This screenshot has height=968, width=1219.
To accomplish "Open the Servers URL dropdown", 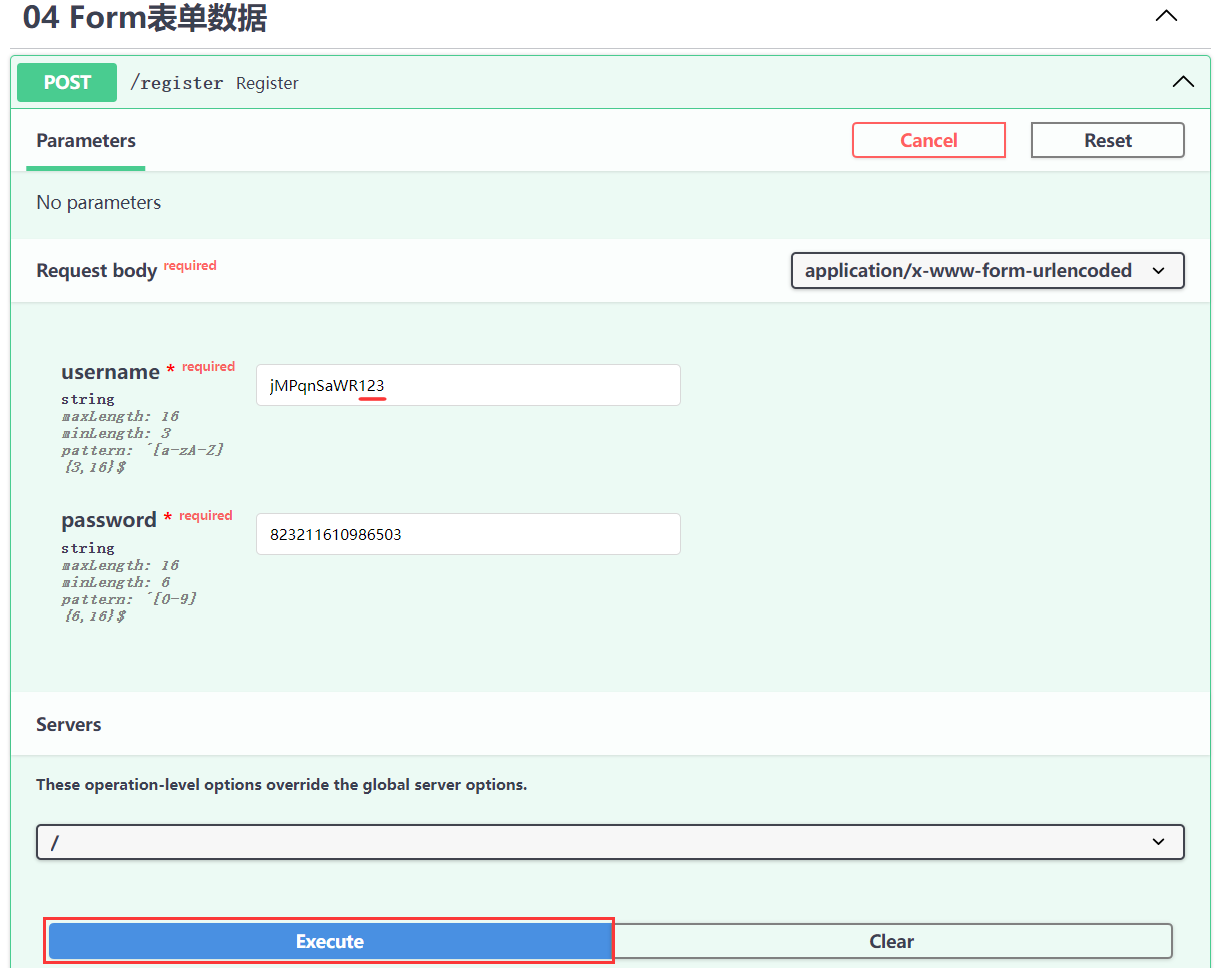I will pos(609,842).
